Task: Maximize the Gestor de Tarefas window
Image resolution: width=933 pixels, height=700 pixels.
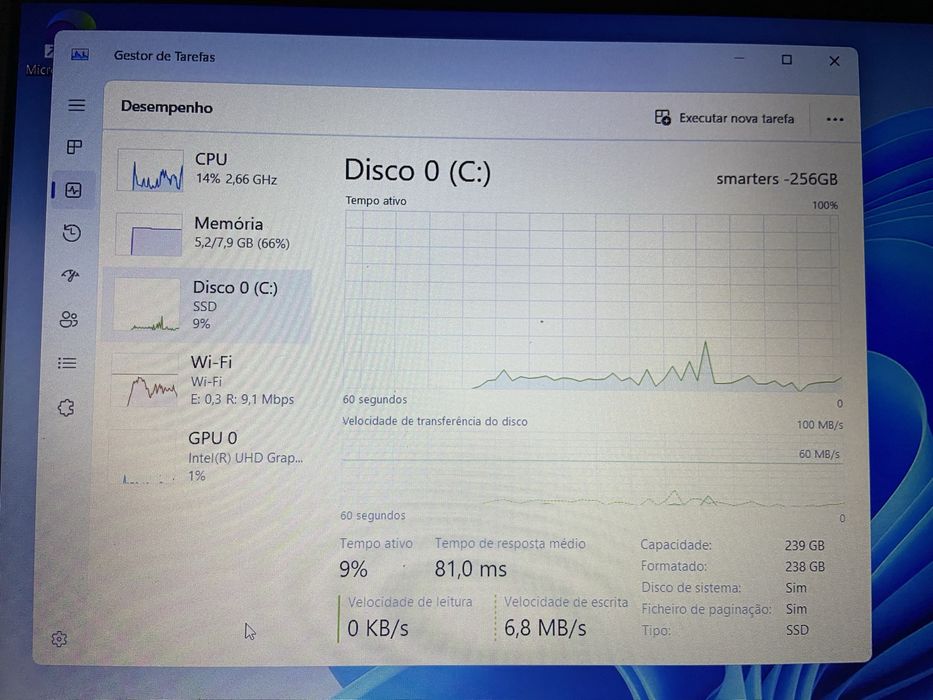Action: tap(787, 60)
